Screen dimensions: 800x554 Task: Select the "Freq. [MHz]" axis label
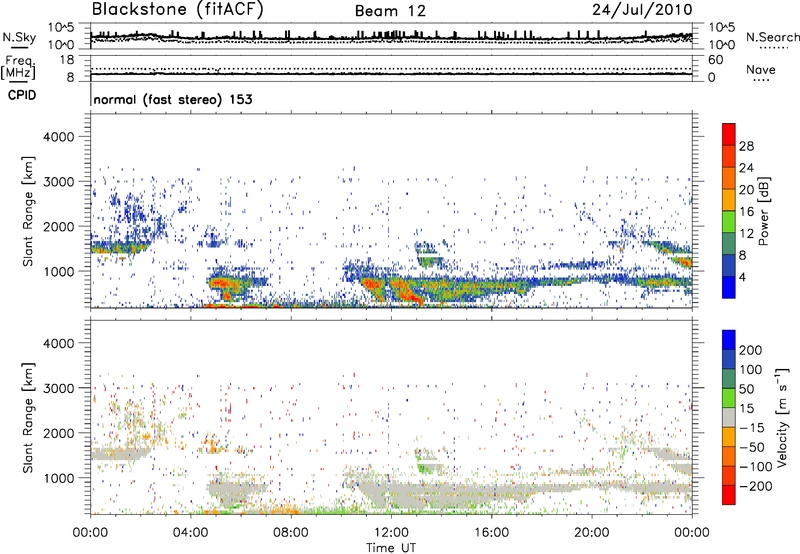pos(18,68)
